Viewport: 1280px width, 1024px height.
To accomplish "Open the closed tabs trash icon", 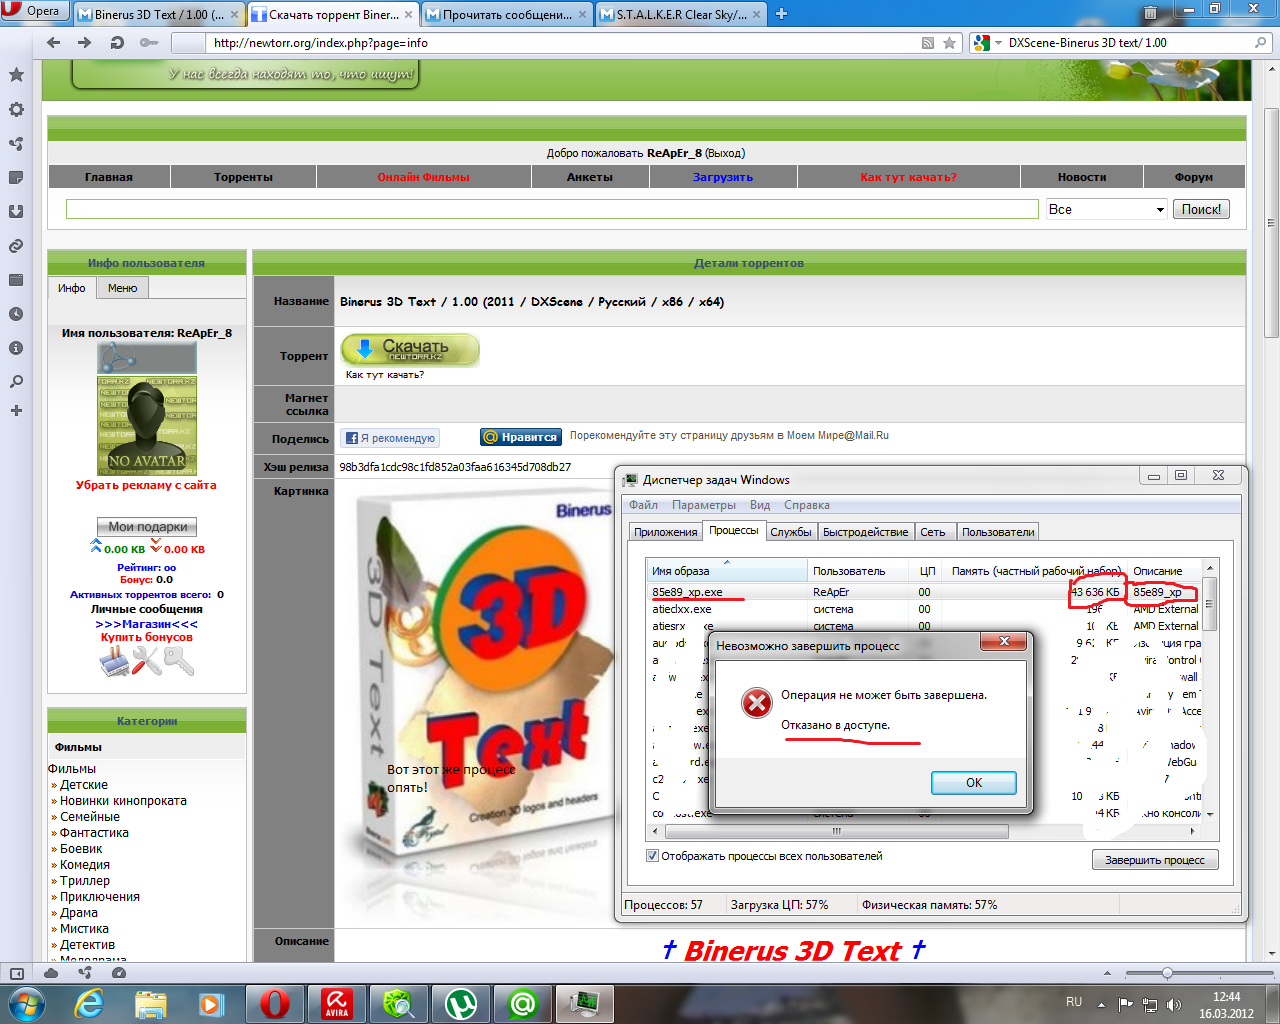I will tap(1150, 13).
